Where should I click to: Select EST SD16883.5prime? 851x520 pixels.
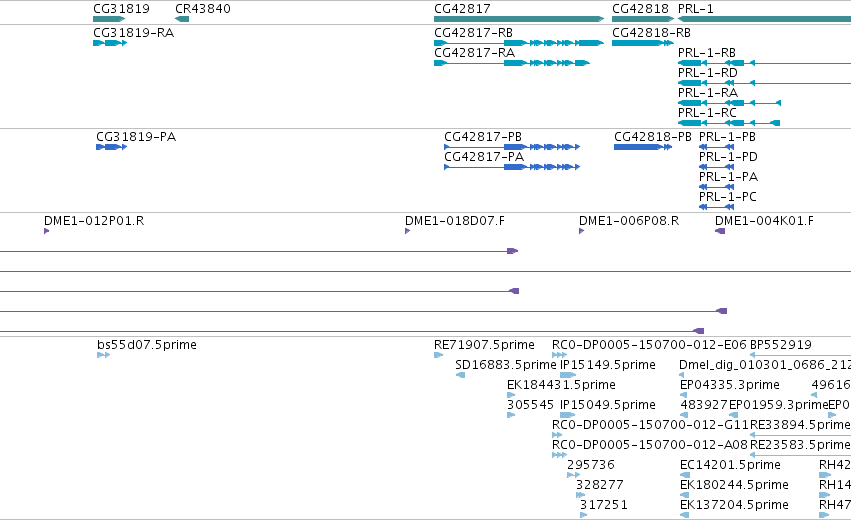(460, 375)
